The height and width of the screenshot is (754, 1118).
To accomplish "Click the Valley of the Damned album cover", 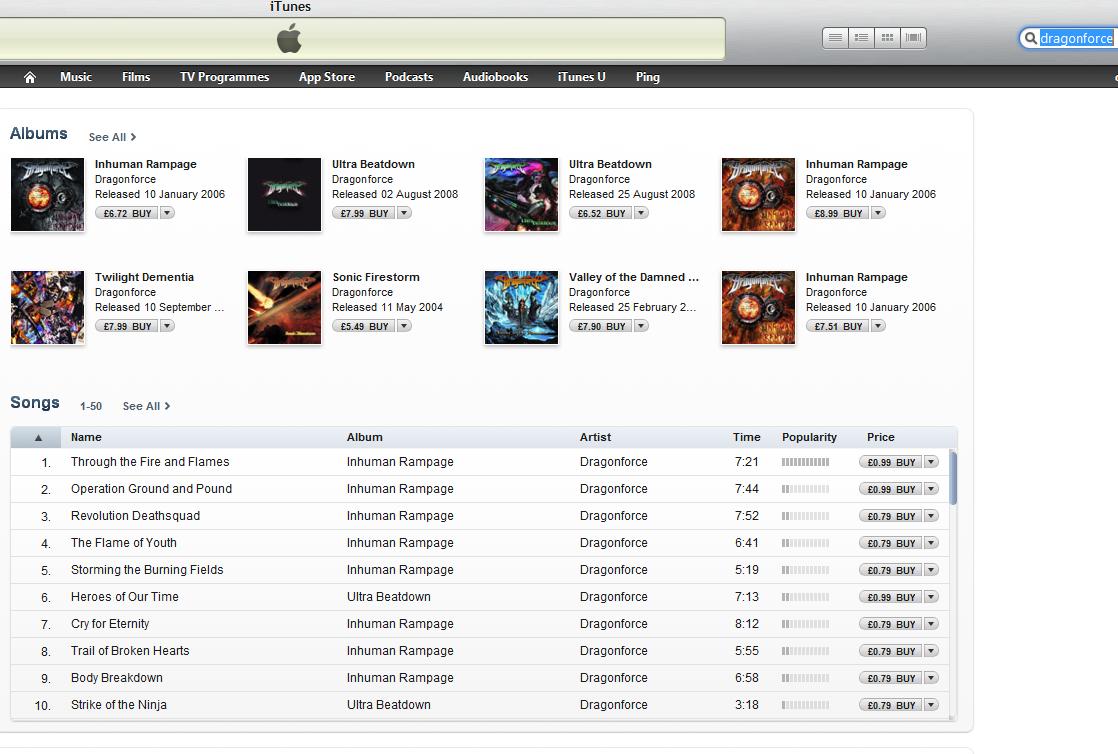I will point(521,307).
